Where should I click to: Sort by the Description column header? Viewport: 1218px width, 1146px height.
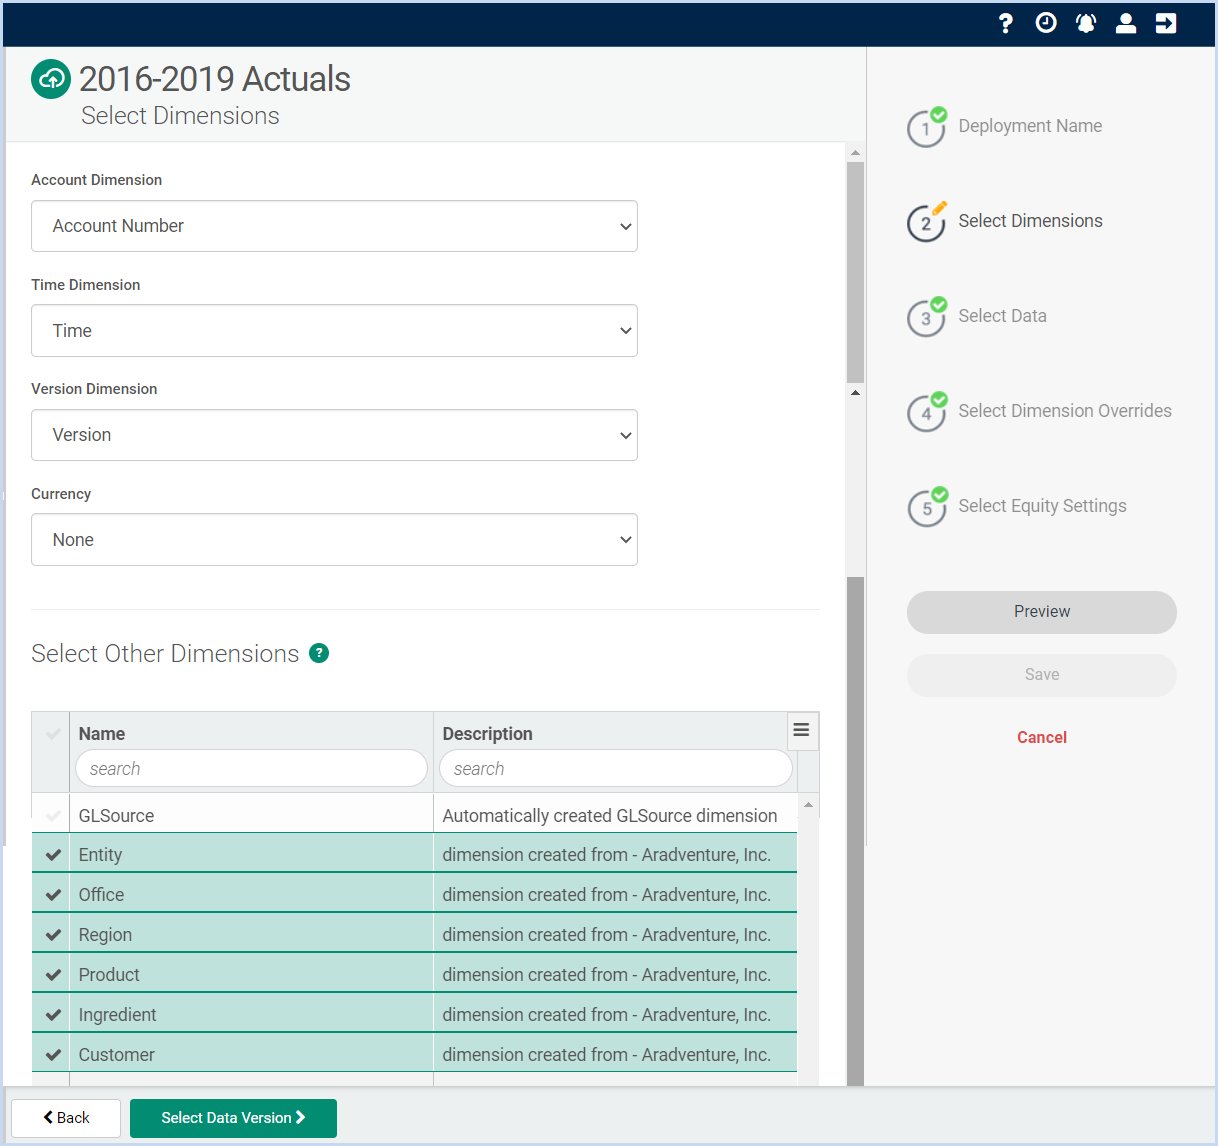coord(487,734)
